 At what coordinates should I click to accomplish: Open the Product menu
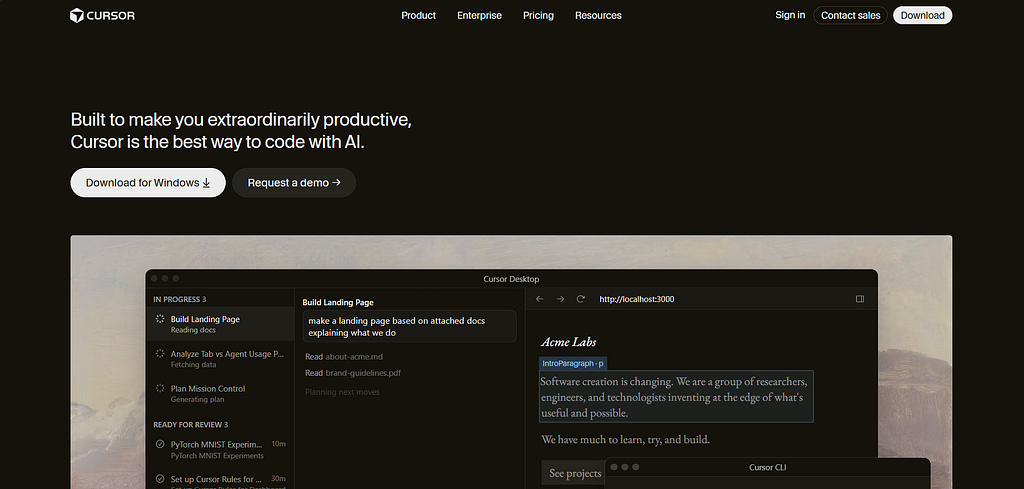click(419, 15)
